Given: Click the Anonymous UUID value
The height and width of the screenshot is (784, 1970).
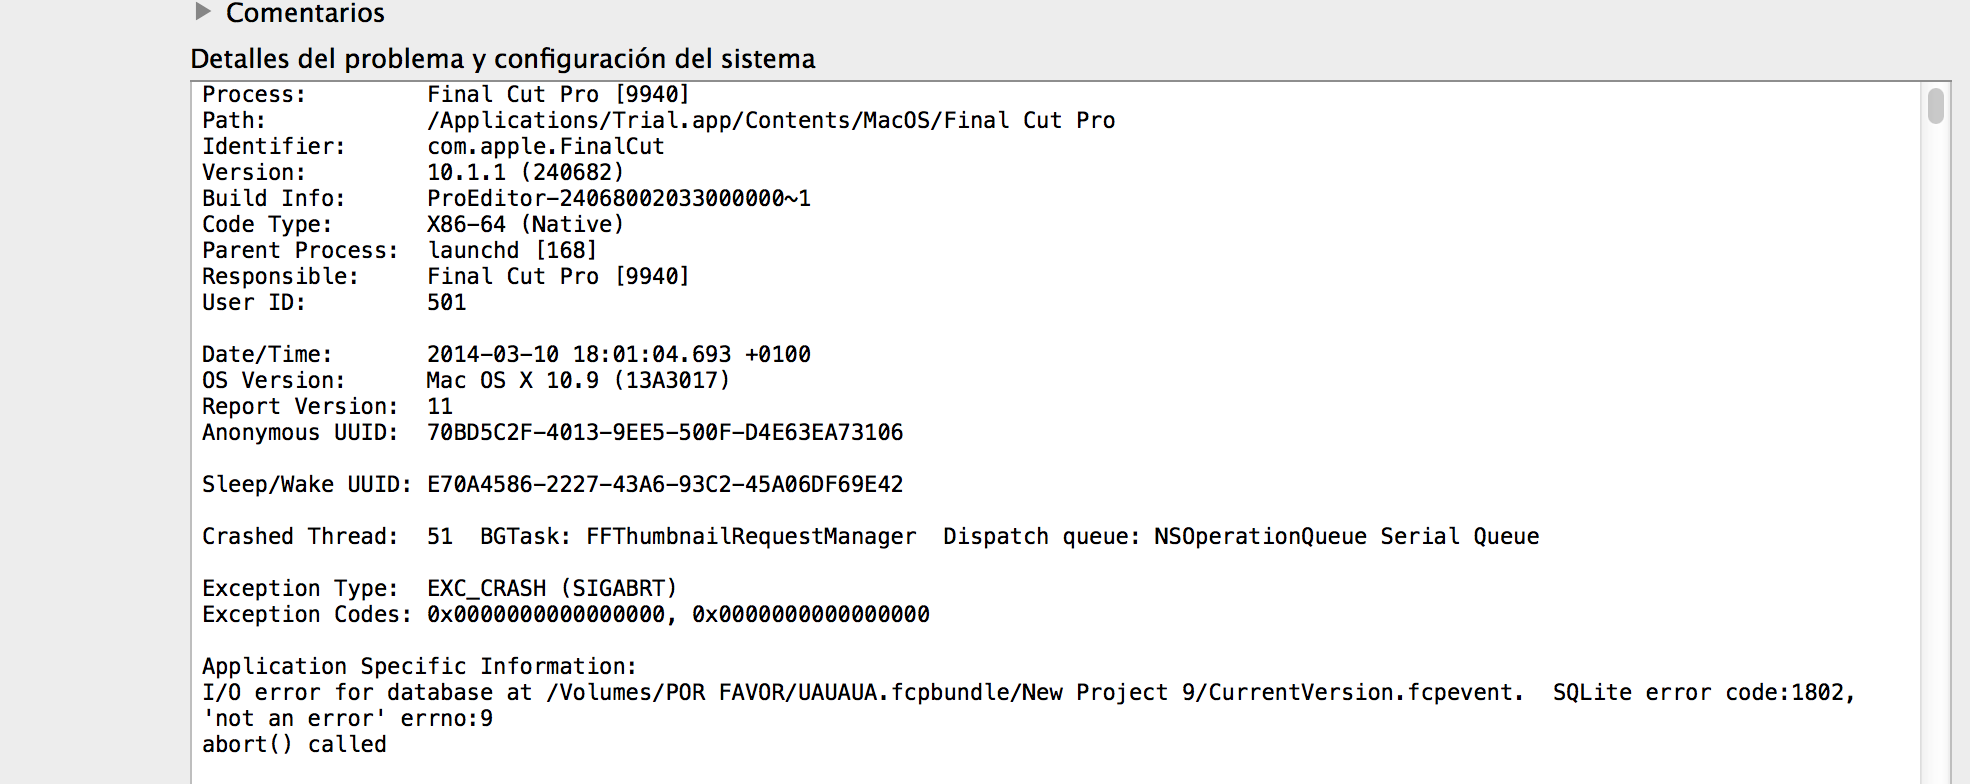Looking at the screenshot, I should pos(665,432).
